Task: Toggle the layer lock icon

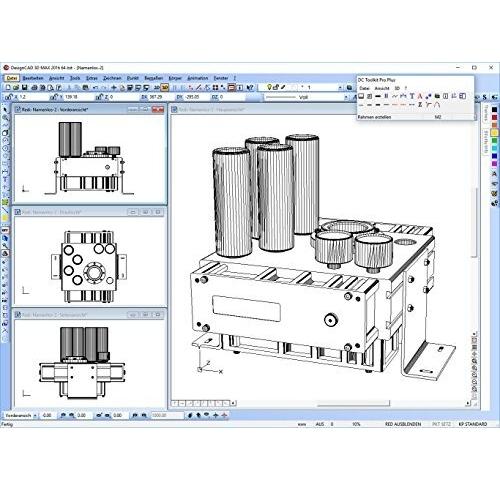Action: (x=276, y=87)
